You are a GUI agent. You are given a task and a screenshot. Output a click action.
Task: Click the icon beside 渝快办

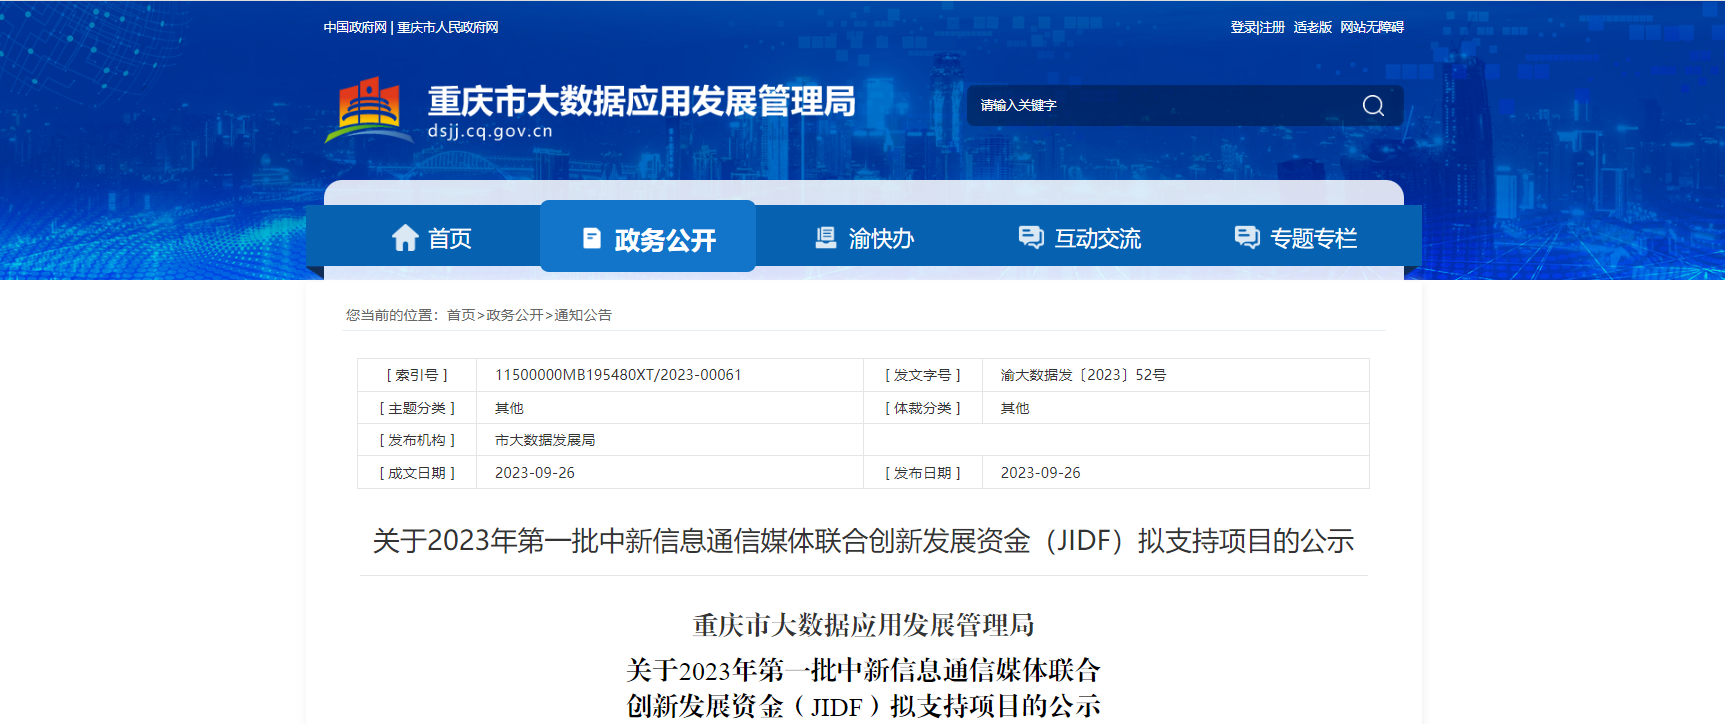point(826,238)
